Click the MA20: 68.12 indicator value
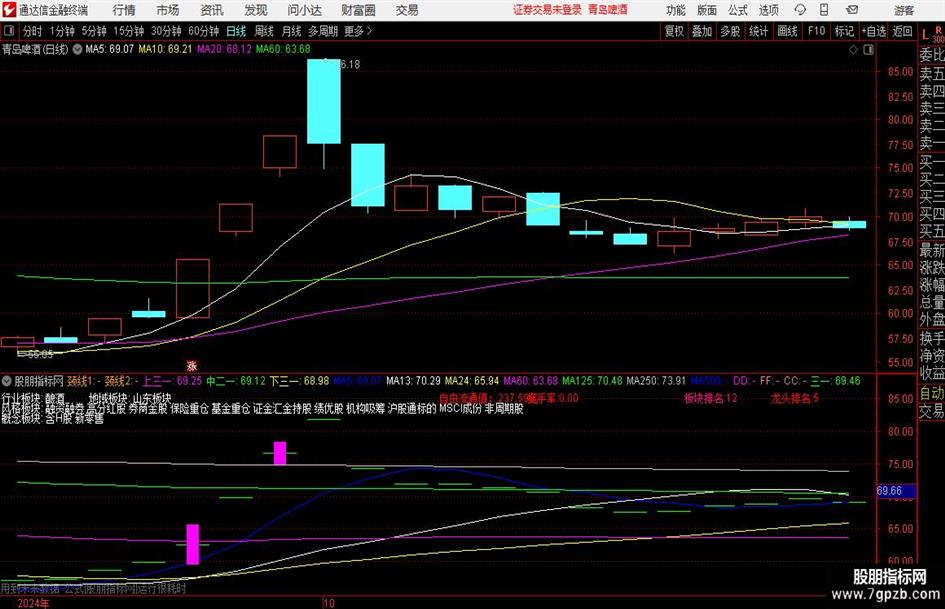The image size is (945, 609). (x=224, y=49)
